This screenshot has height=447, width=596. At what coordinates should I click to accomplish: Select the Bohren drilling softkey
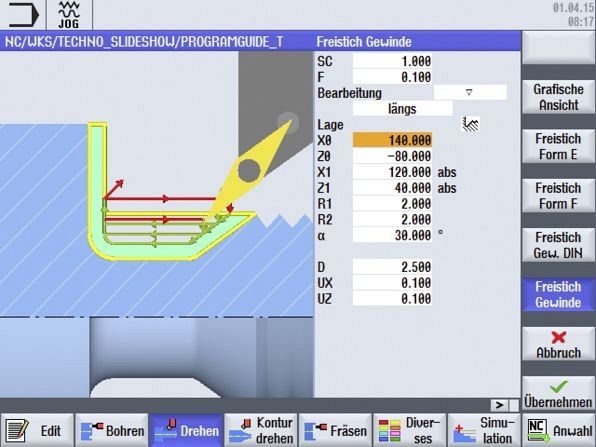112,430
